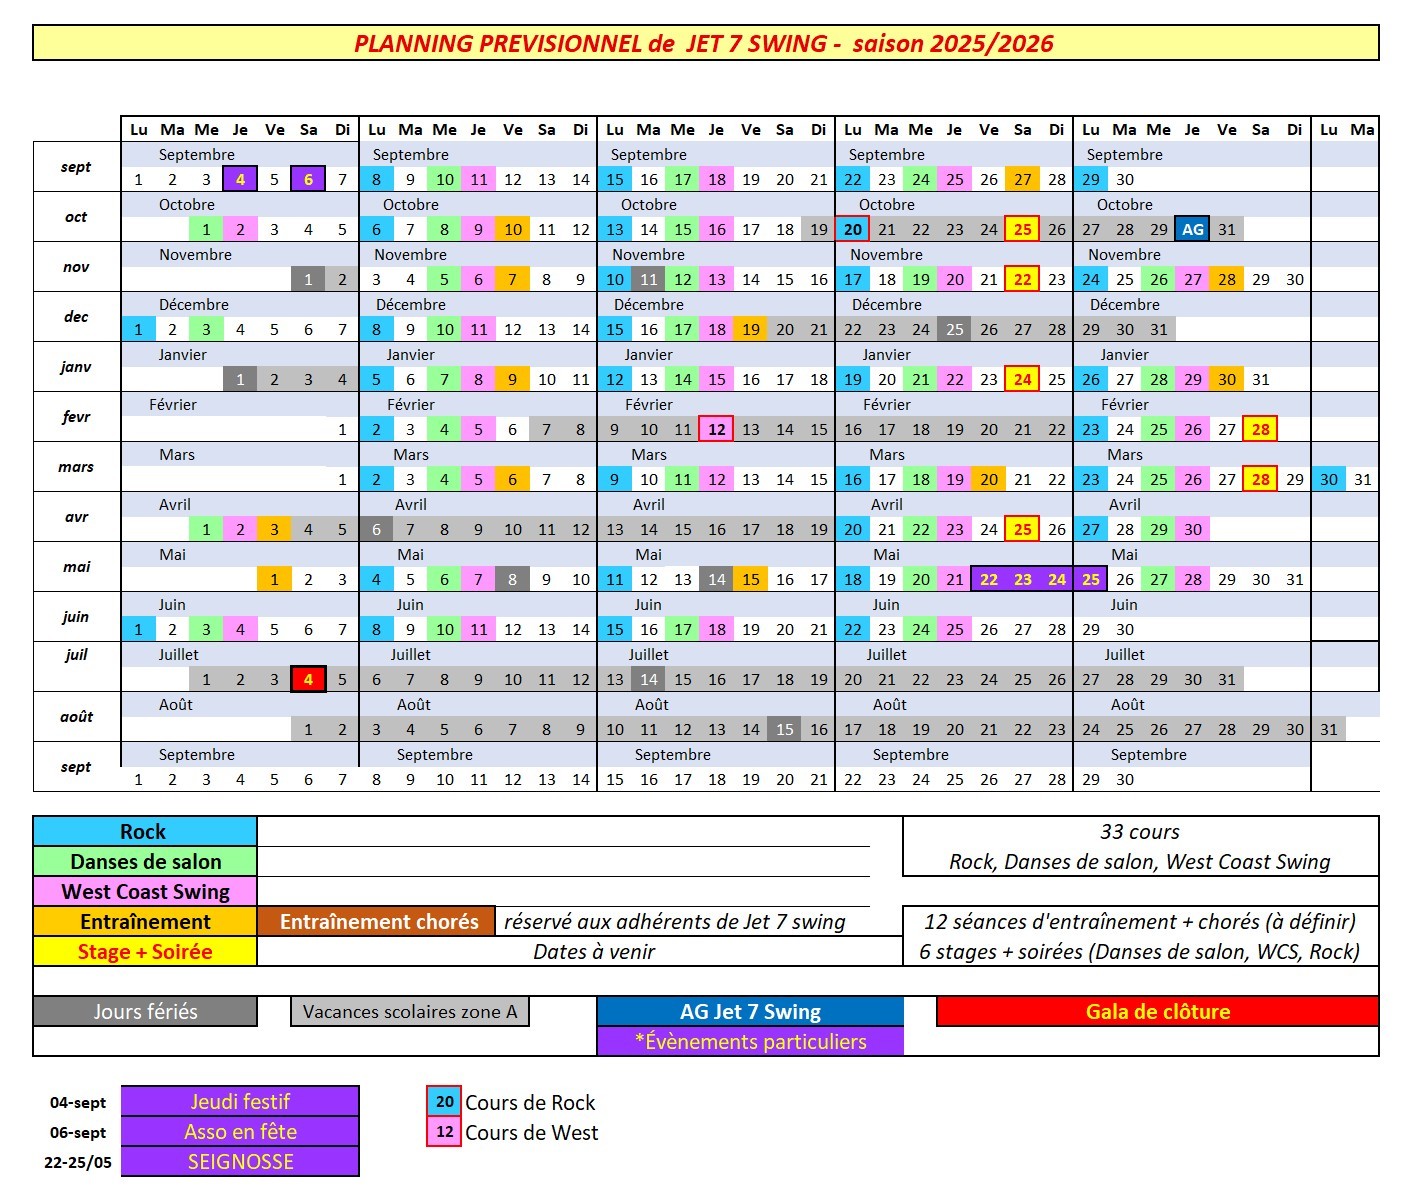Image resolution: width=1423 pixels, height=1202 pixels.
Task: Click the boxed 12 beside Cours de West
Action: point(444,1132)
